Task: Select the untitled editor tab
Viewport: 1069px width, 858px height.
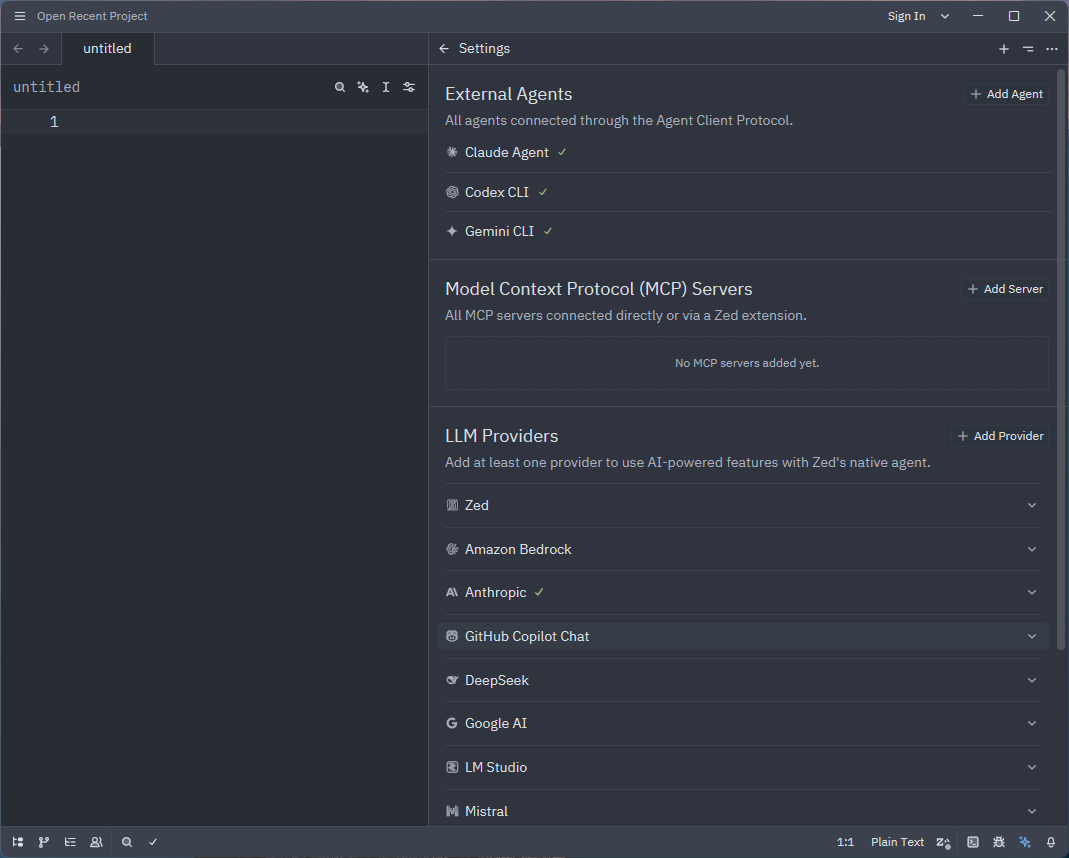Action: click(x=108, y=49)
